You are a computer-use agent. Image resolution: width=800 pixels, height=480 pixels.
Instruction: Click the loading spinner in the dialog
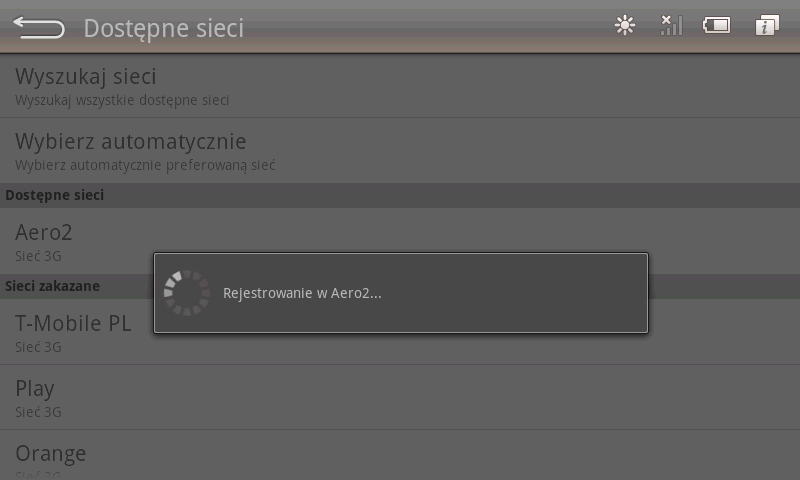[x=186, y=293]
